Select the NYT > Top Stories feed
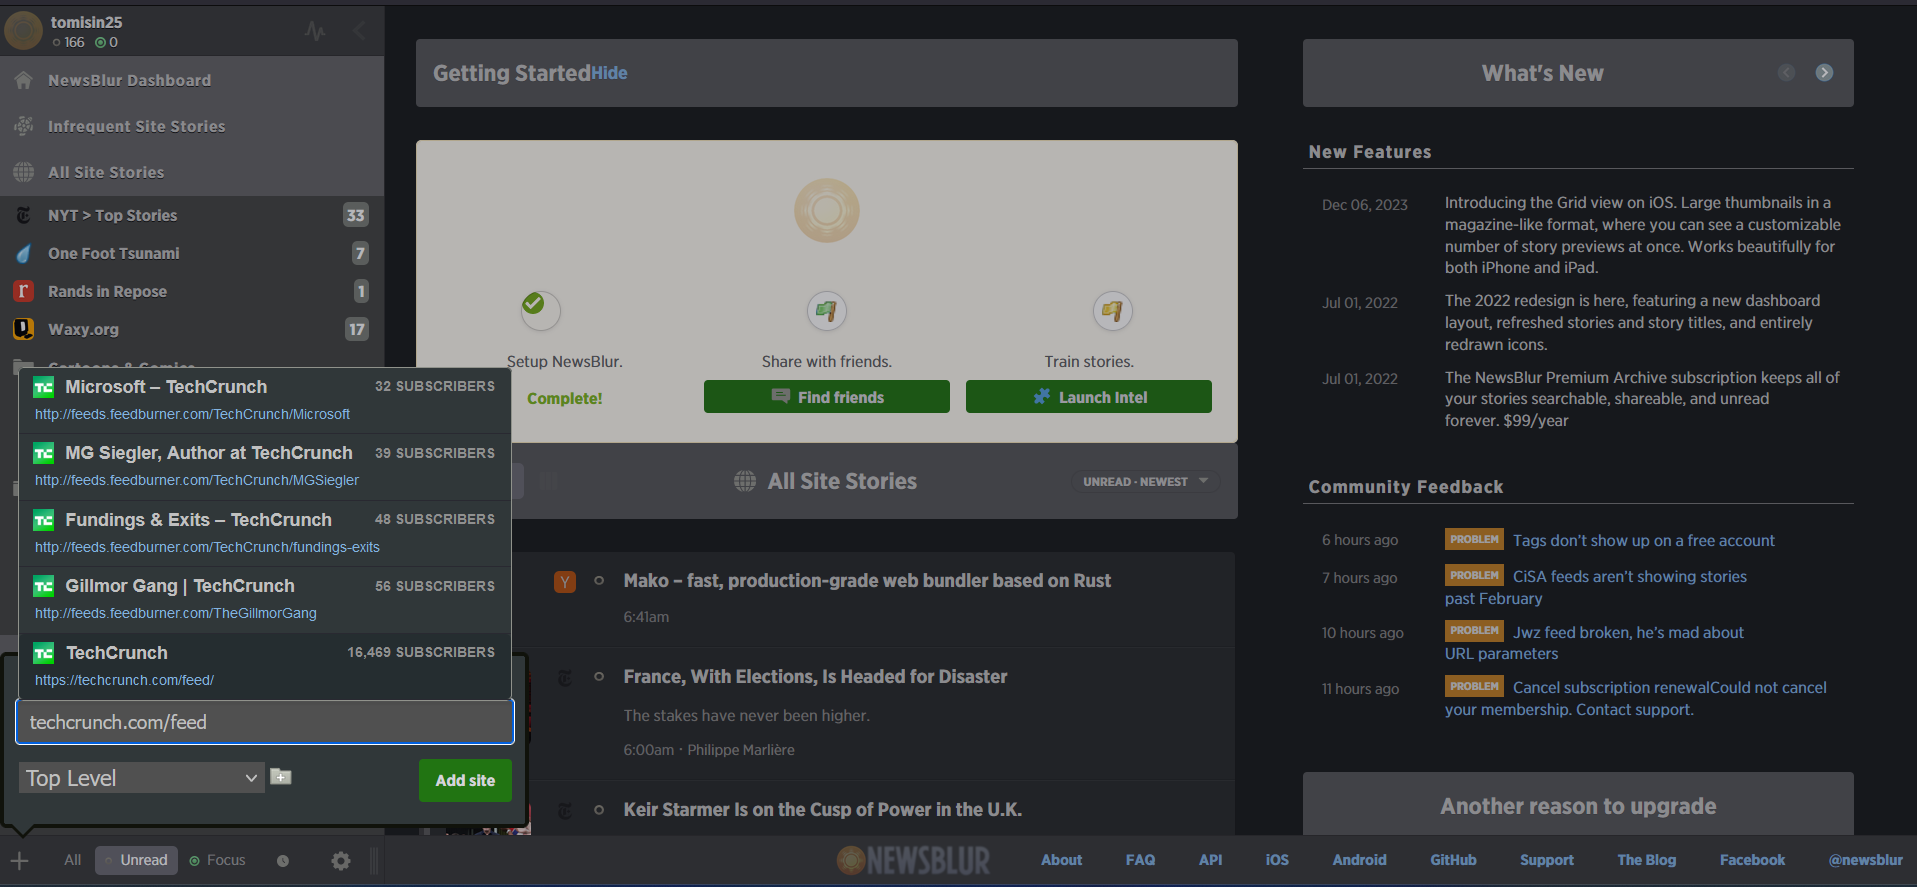Viewport: 1917px width, 887px height. [x=192, y=215]
